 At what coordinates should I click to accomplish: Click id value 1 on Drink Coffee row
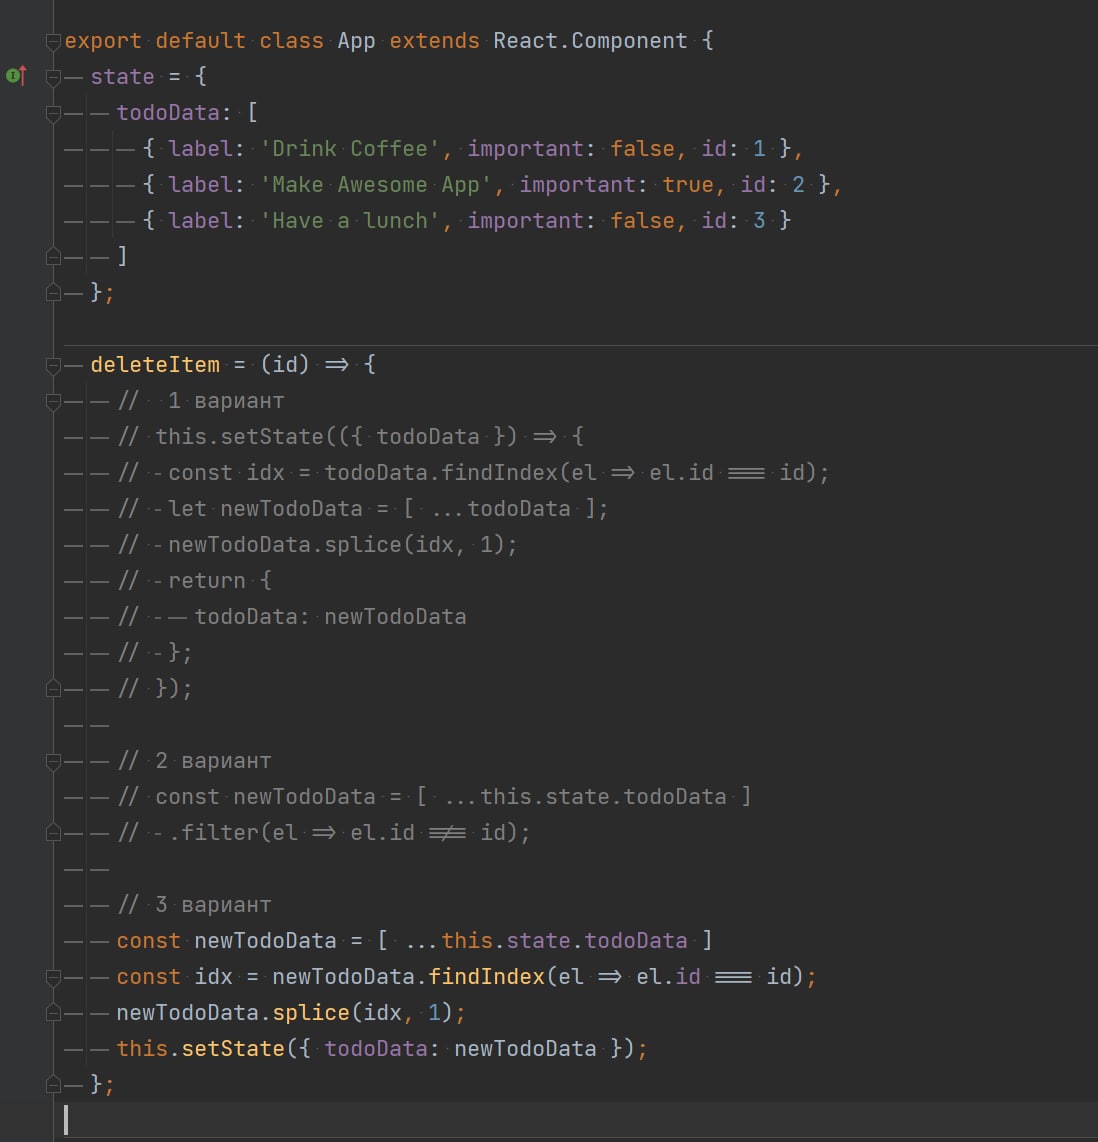click(x=759, y=149)
